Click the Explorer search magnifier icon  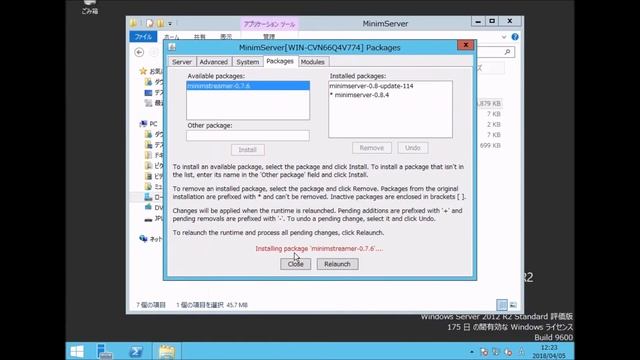[507, 52]
